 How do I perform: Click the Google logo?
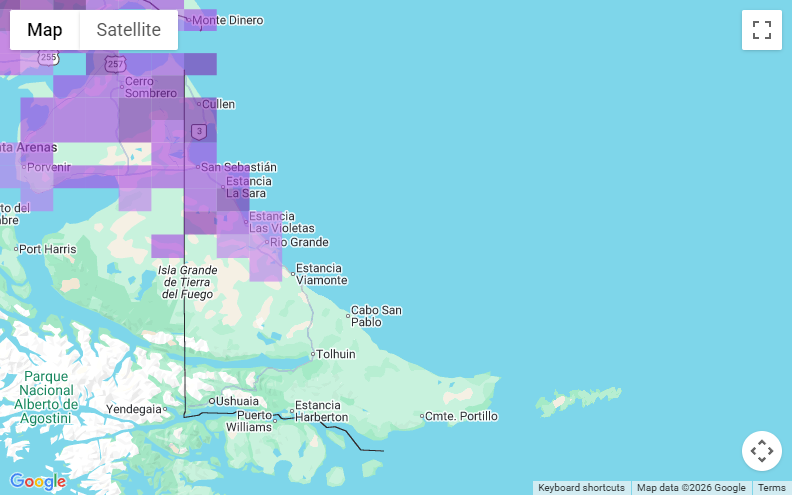(x=38, y=482)
